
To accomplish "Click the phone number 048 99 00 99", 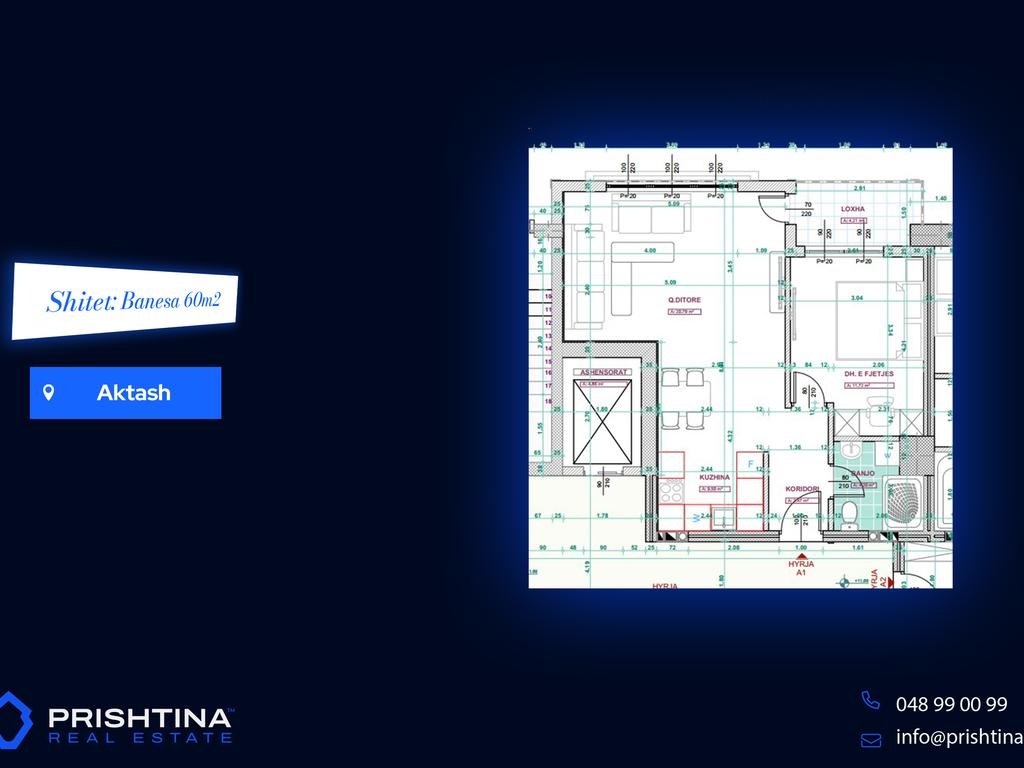I will [951, 704].
